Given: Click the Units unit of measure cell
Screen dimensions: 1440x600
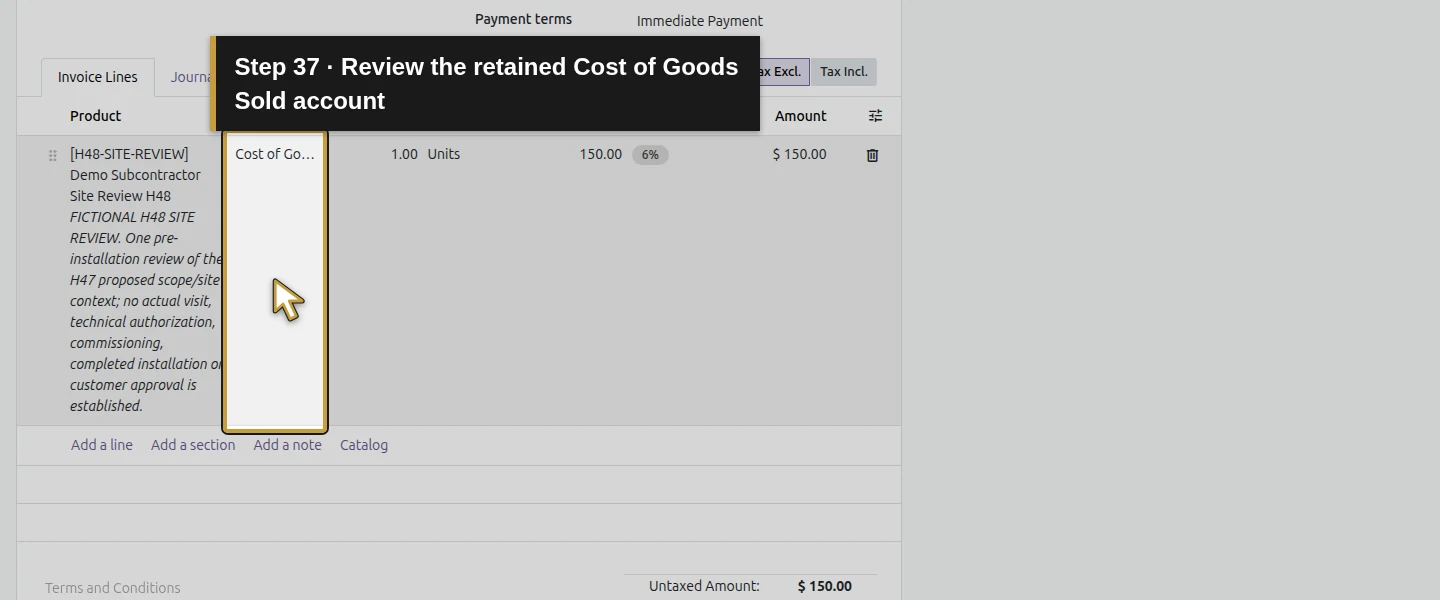Looking at the screenshot, I should coord(444,154).
